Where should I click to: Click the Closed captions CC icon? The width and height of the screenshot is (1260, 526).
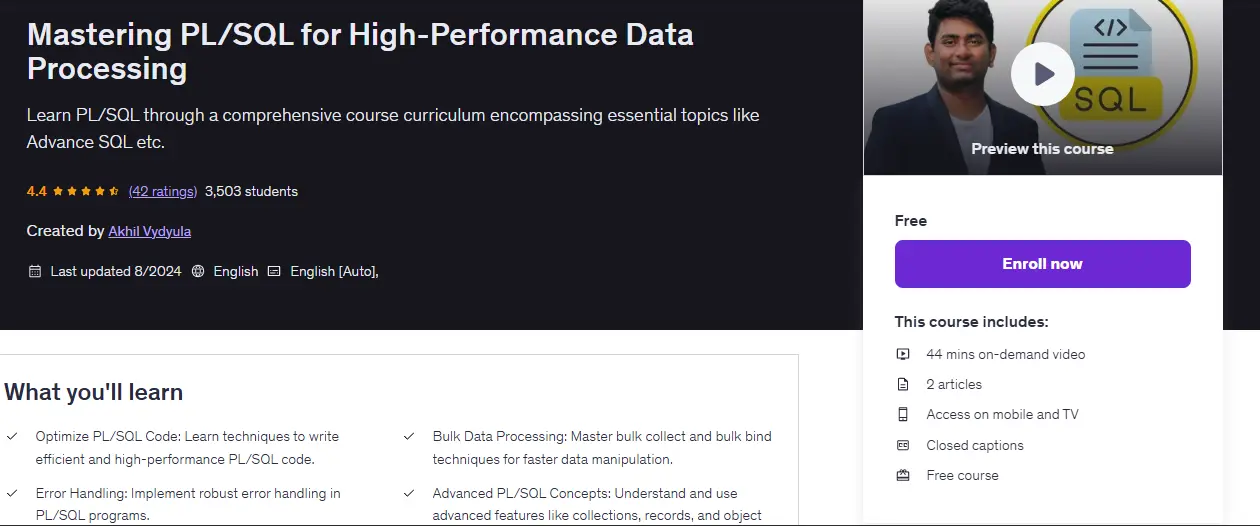(x=903, y=445)
